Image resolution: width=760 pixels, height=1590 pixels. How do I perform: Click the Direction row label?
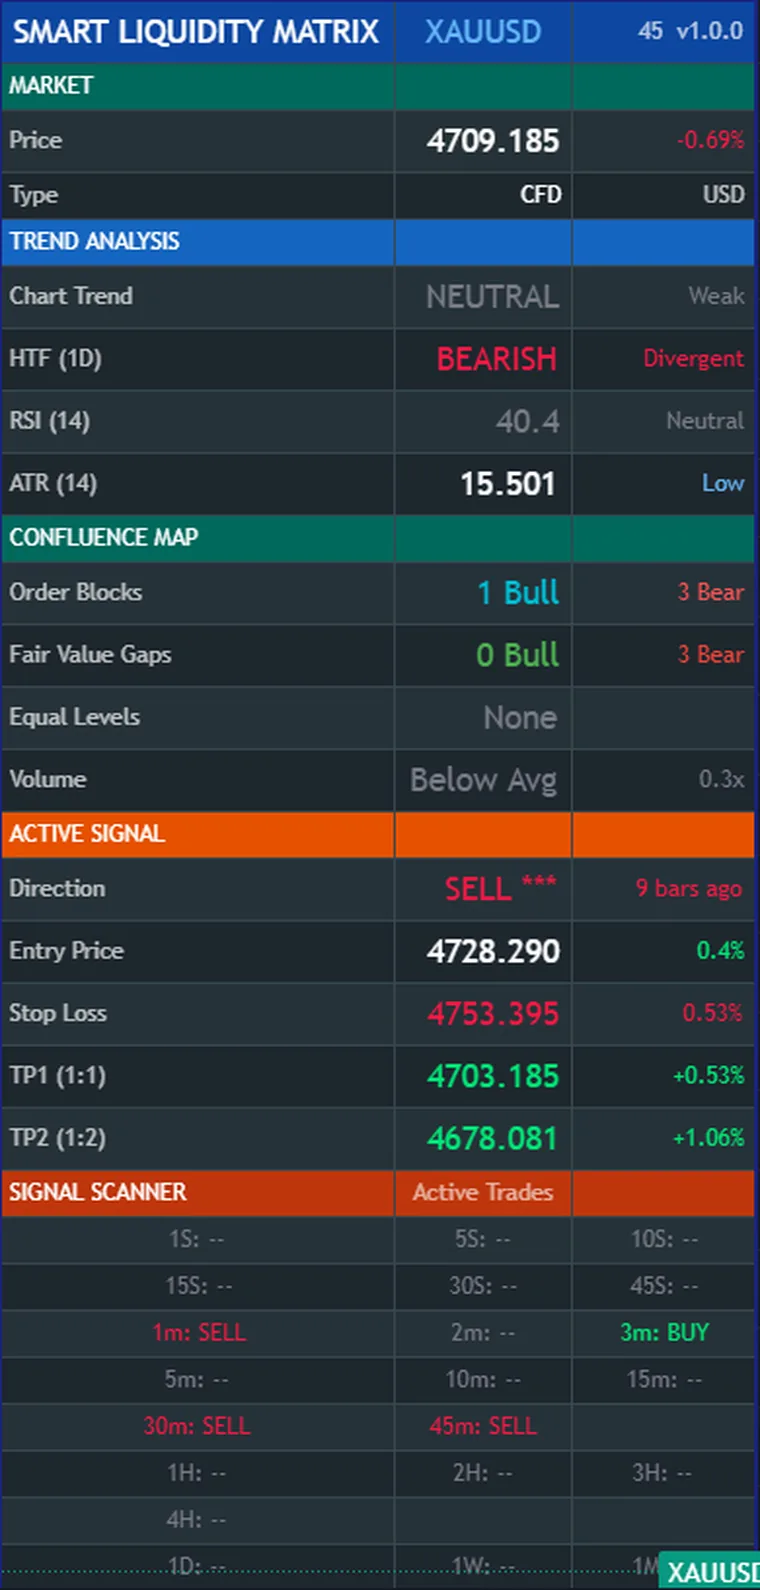pyautogui.click(x=57, y=888)
